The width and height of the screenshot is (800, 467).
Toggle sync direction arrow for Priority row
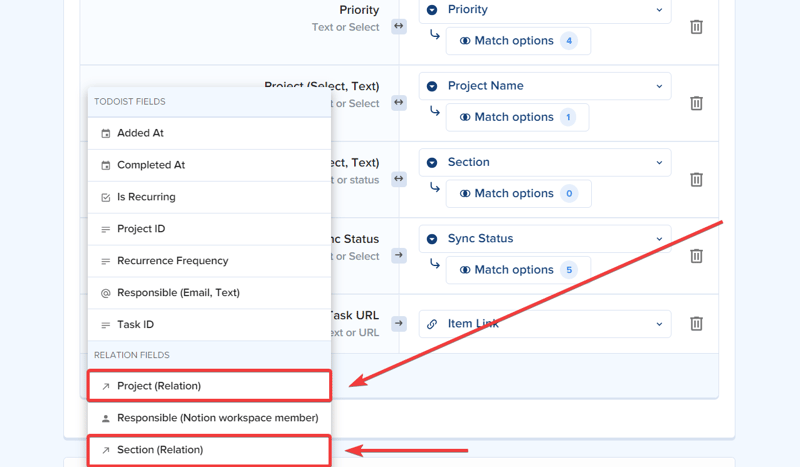tap(399, 26)
